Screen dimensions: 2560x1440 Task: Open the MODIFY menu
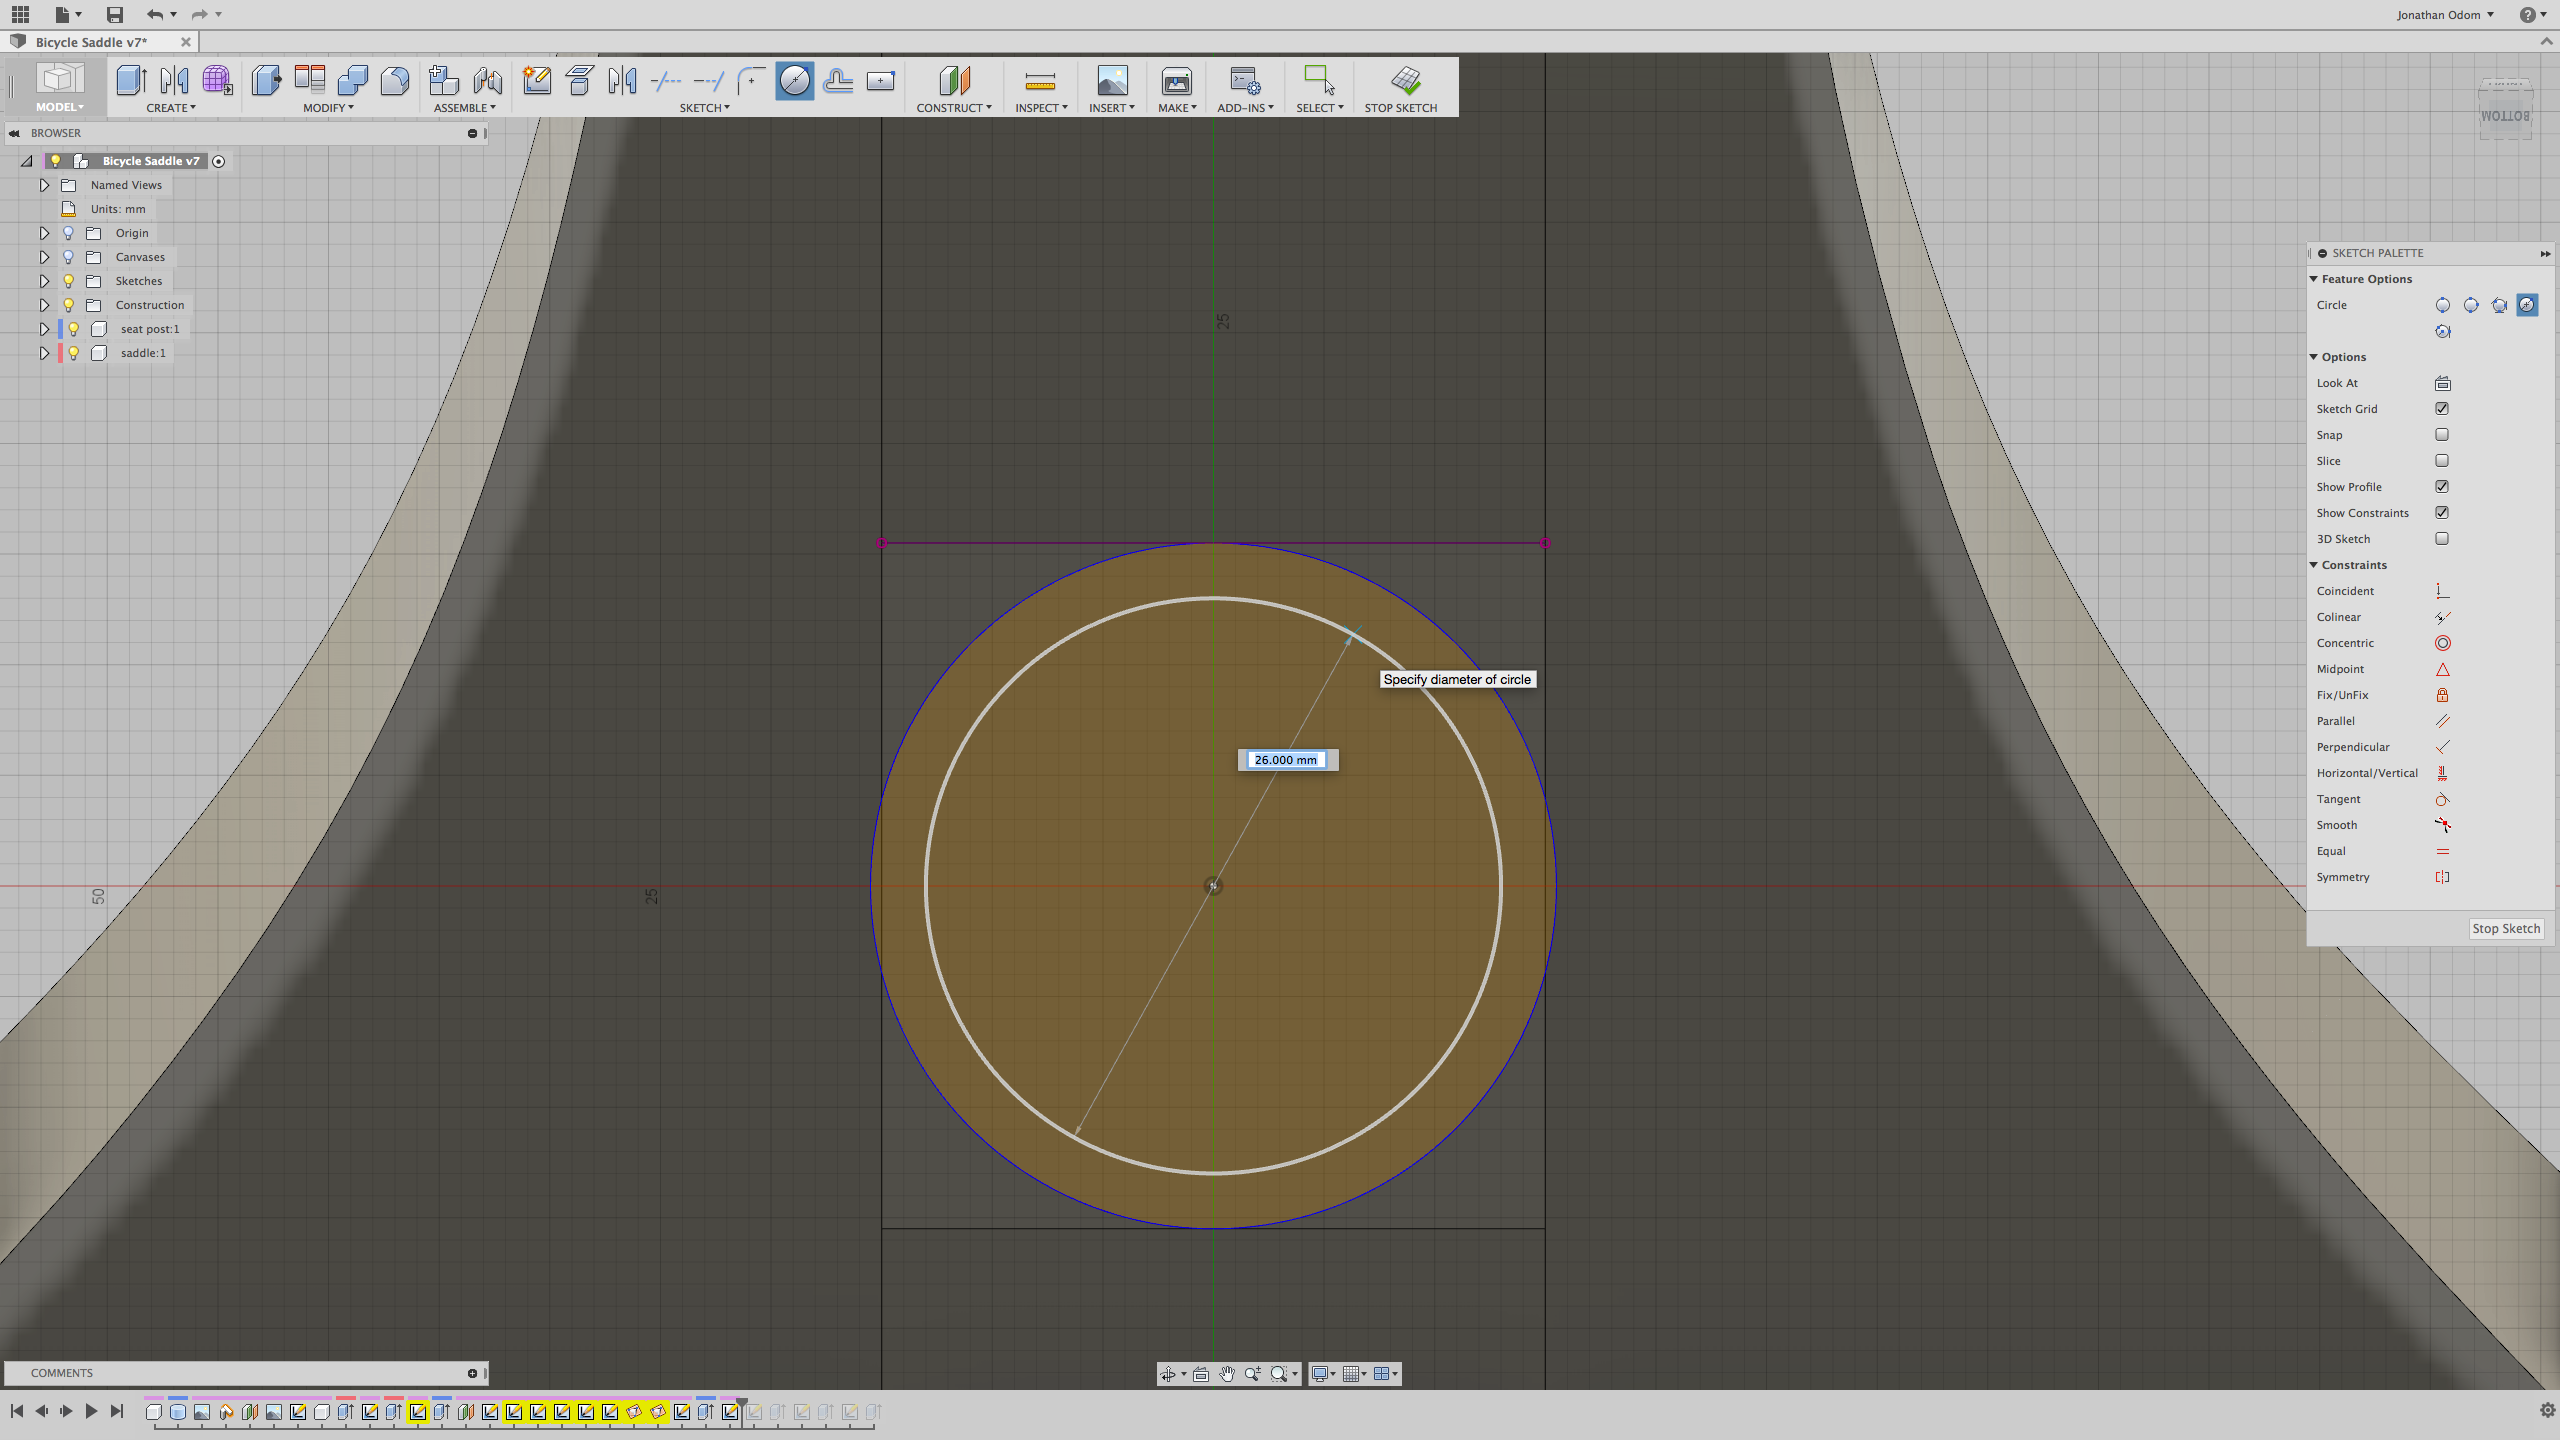point(328,108)
